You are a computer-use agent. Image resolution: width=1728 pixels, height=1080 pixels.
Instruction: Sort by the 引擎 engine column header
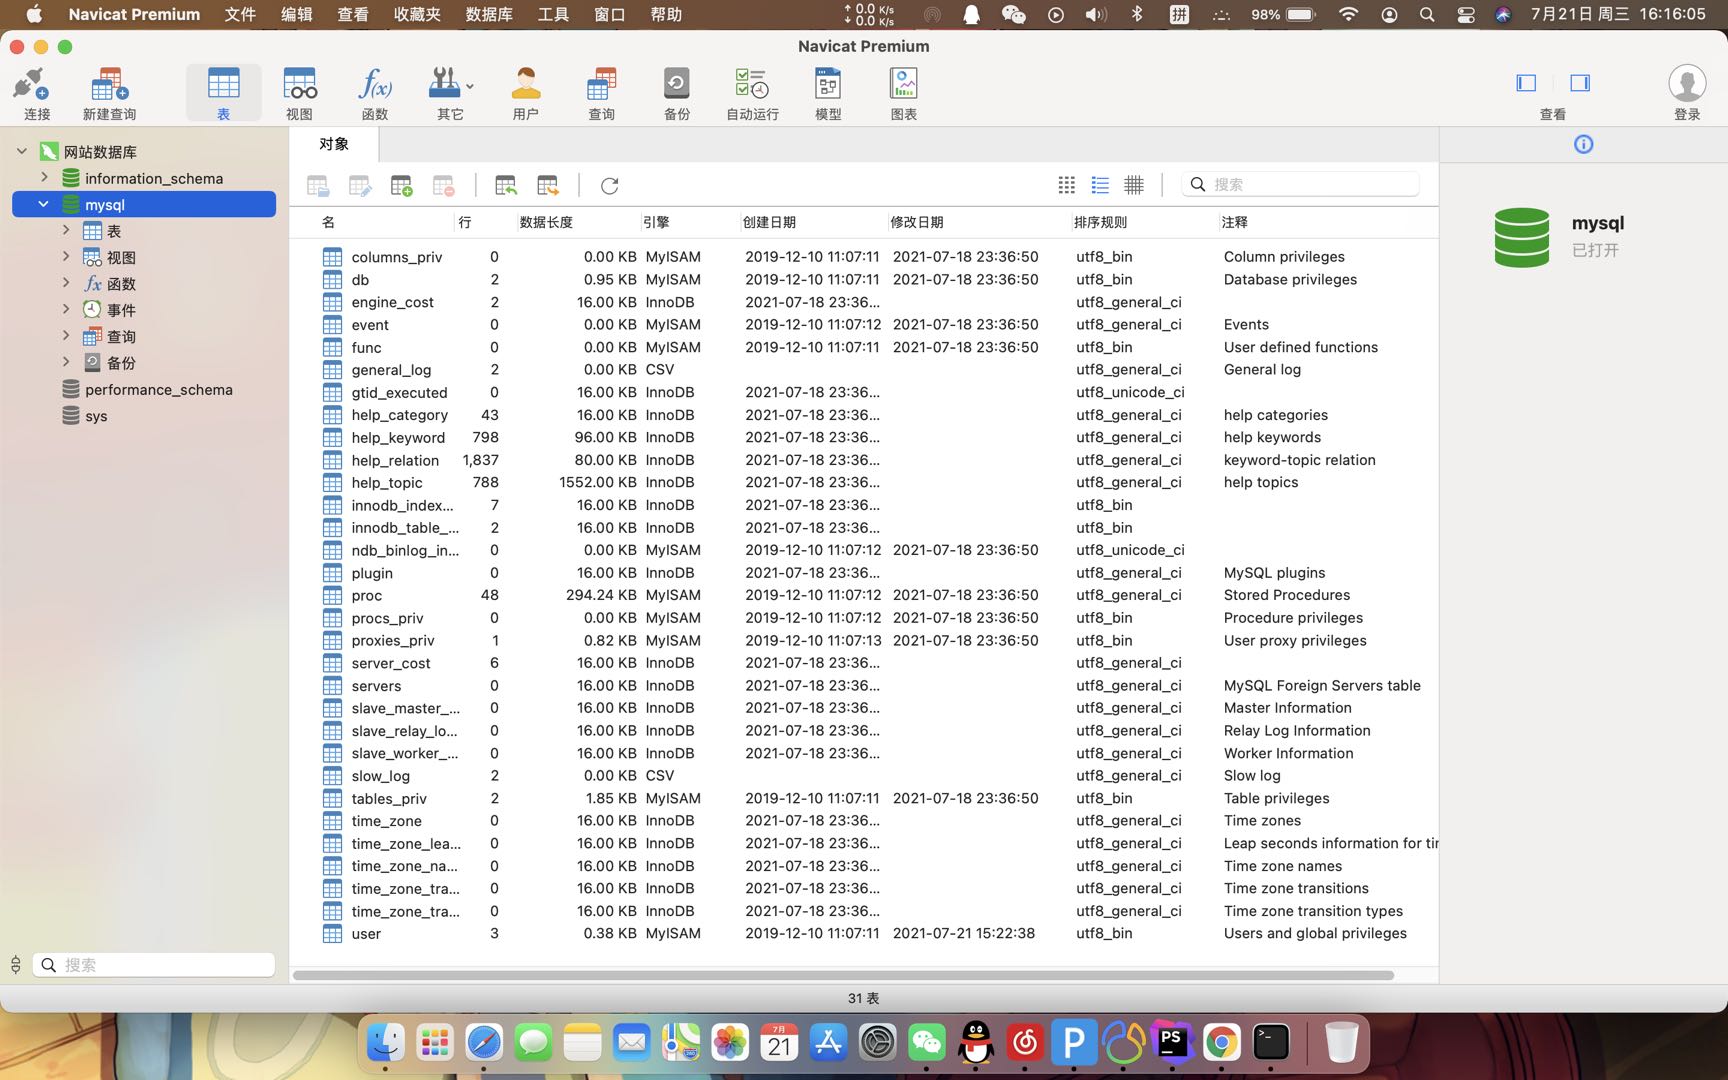(656, 222)
